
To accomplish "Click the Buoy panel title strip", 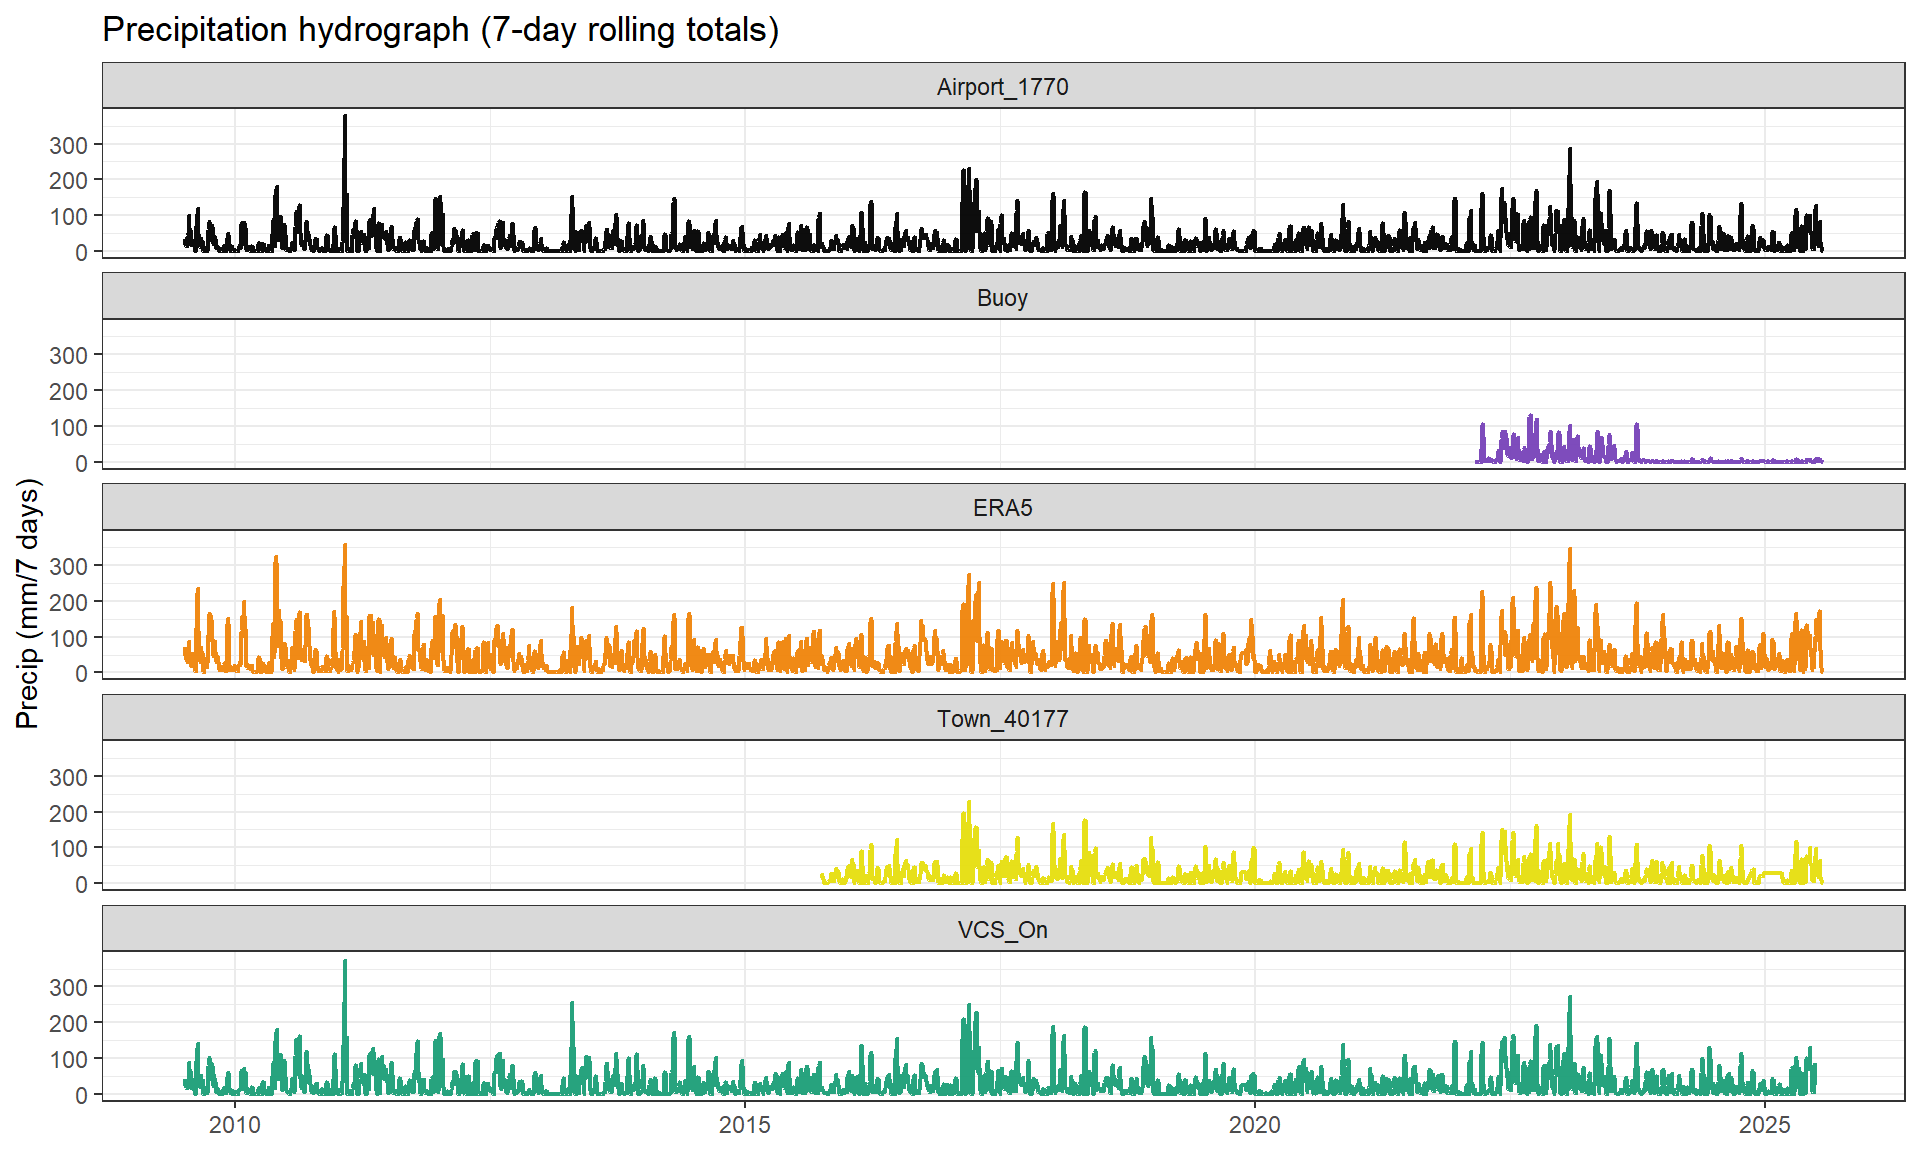I will (x=1002, y=298).
